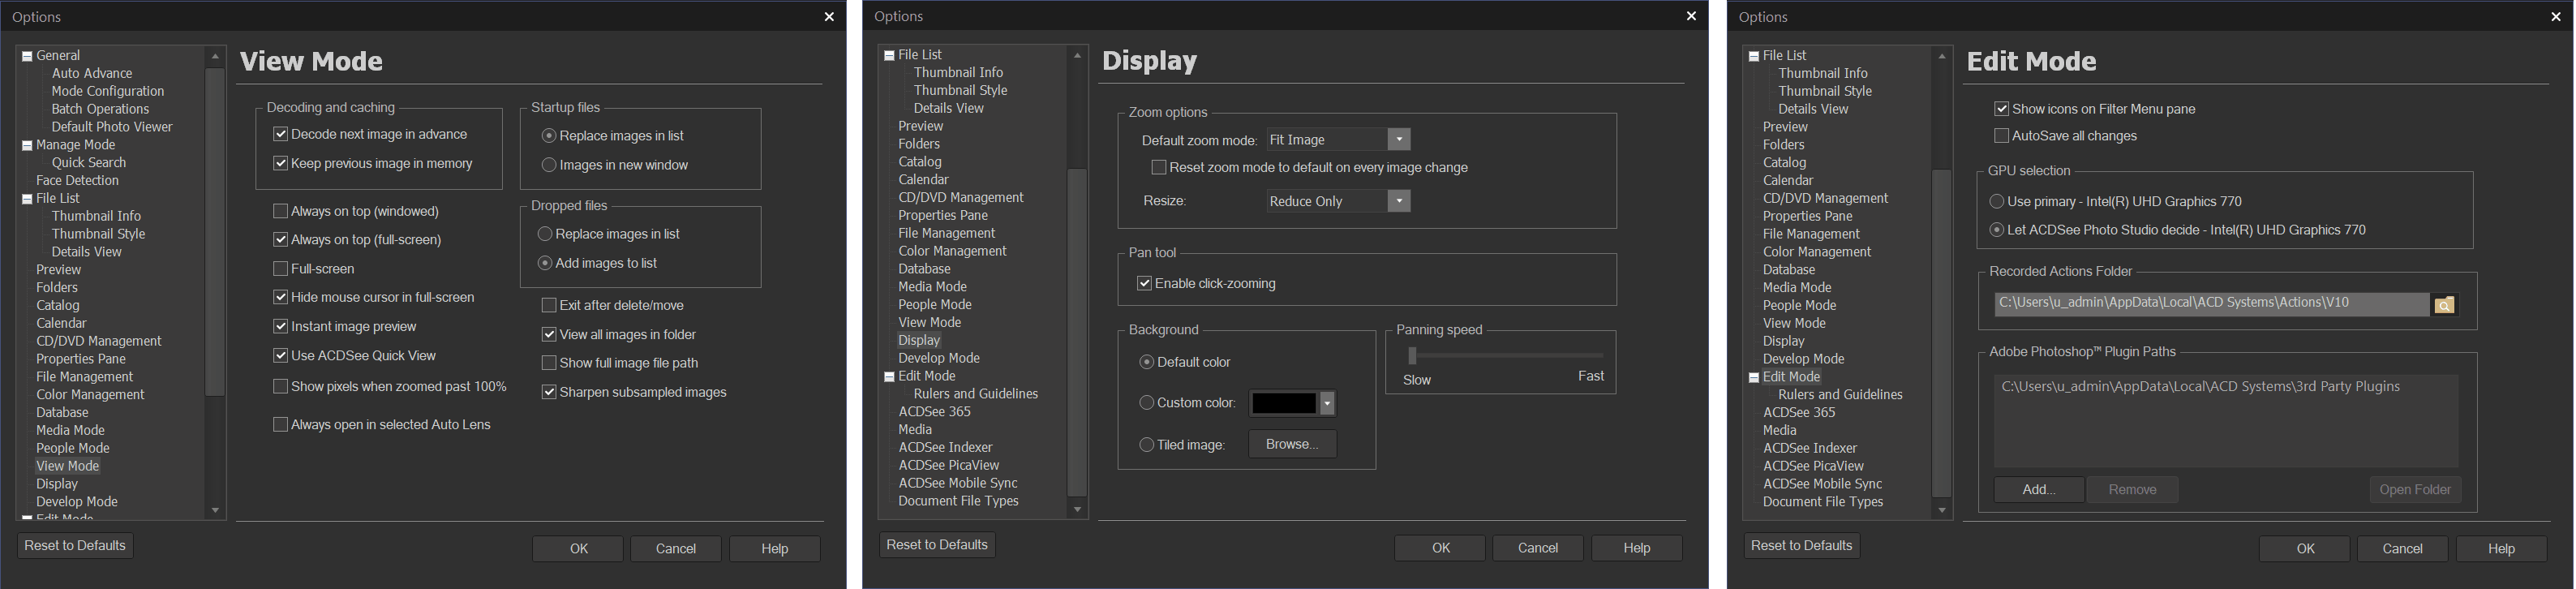The width and height of the screenshot is (2576, 589).
Task: Close the View Mode Options dialog
Action: tap(828, 17)
